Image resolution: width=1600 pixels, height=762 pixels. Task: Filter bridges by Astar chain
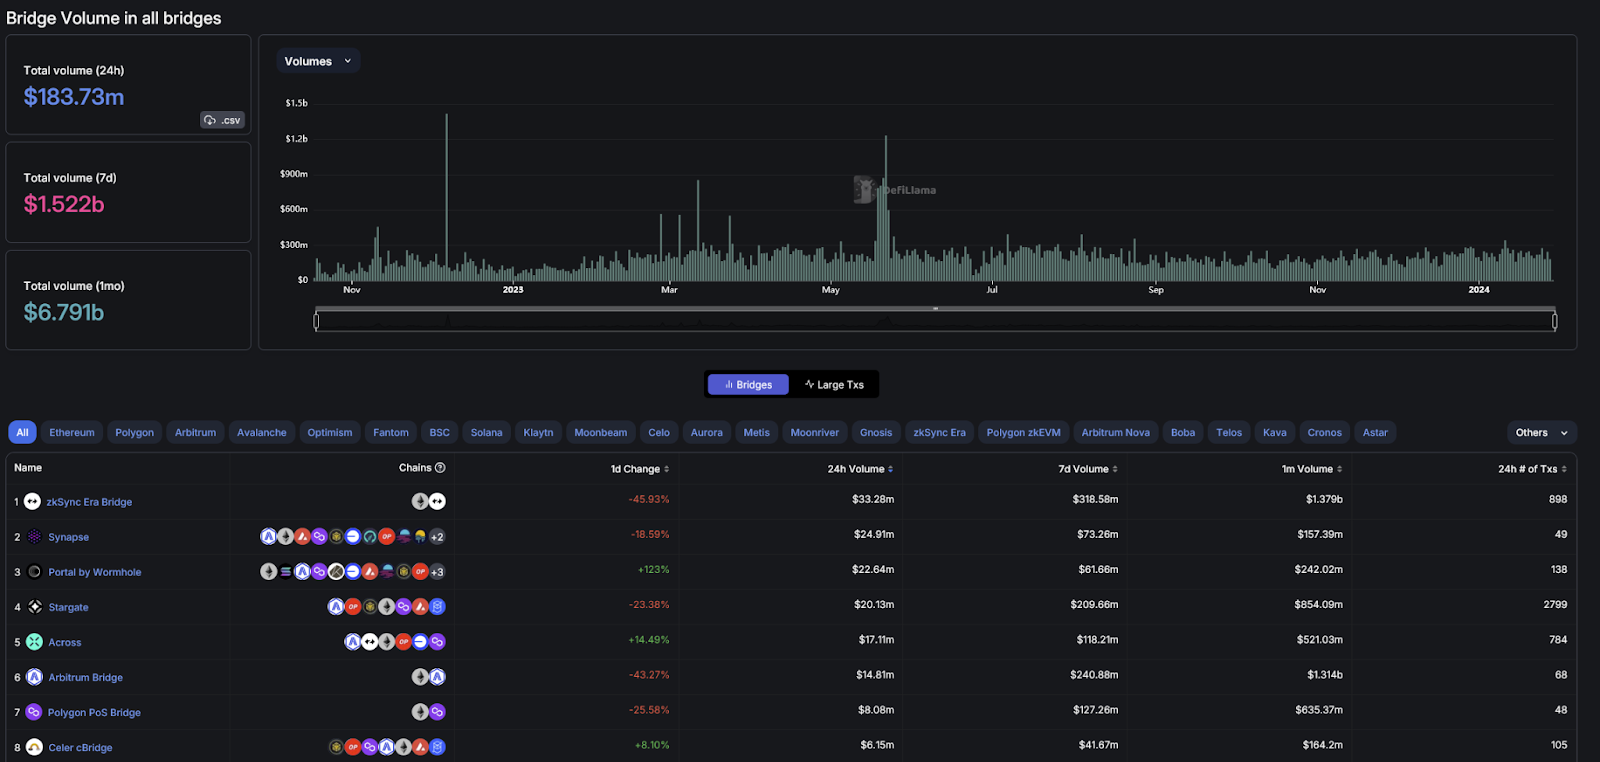click(x=1375, y=433)
